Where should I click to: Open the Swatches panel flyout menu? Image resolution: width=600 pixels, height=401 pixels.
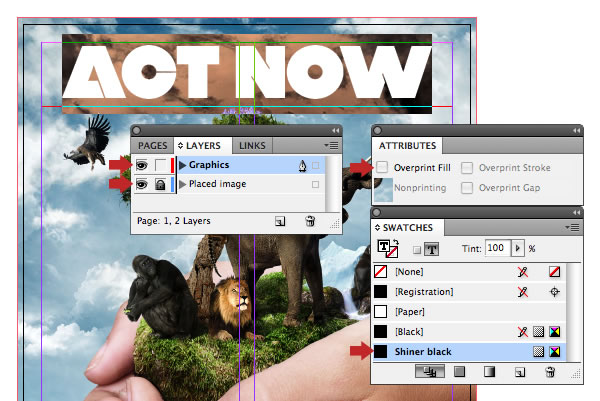click(x=572, y=227)
